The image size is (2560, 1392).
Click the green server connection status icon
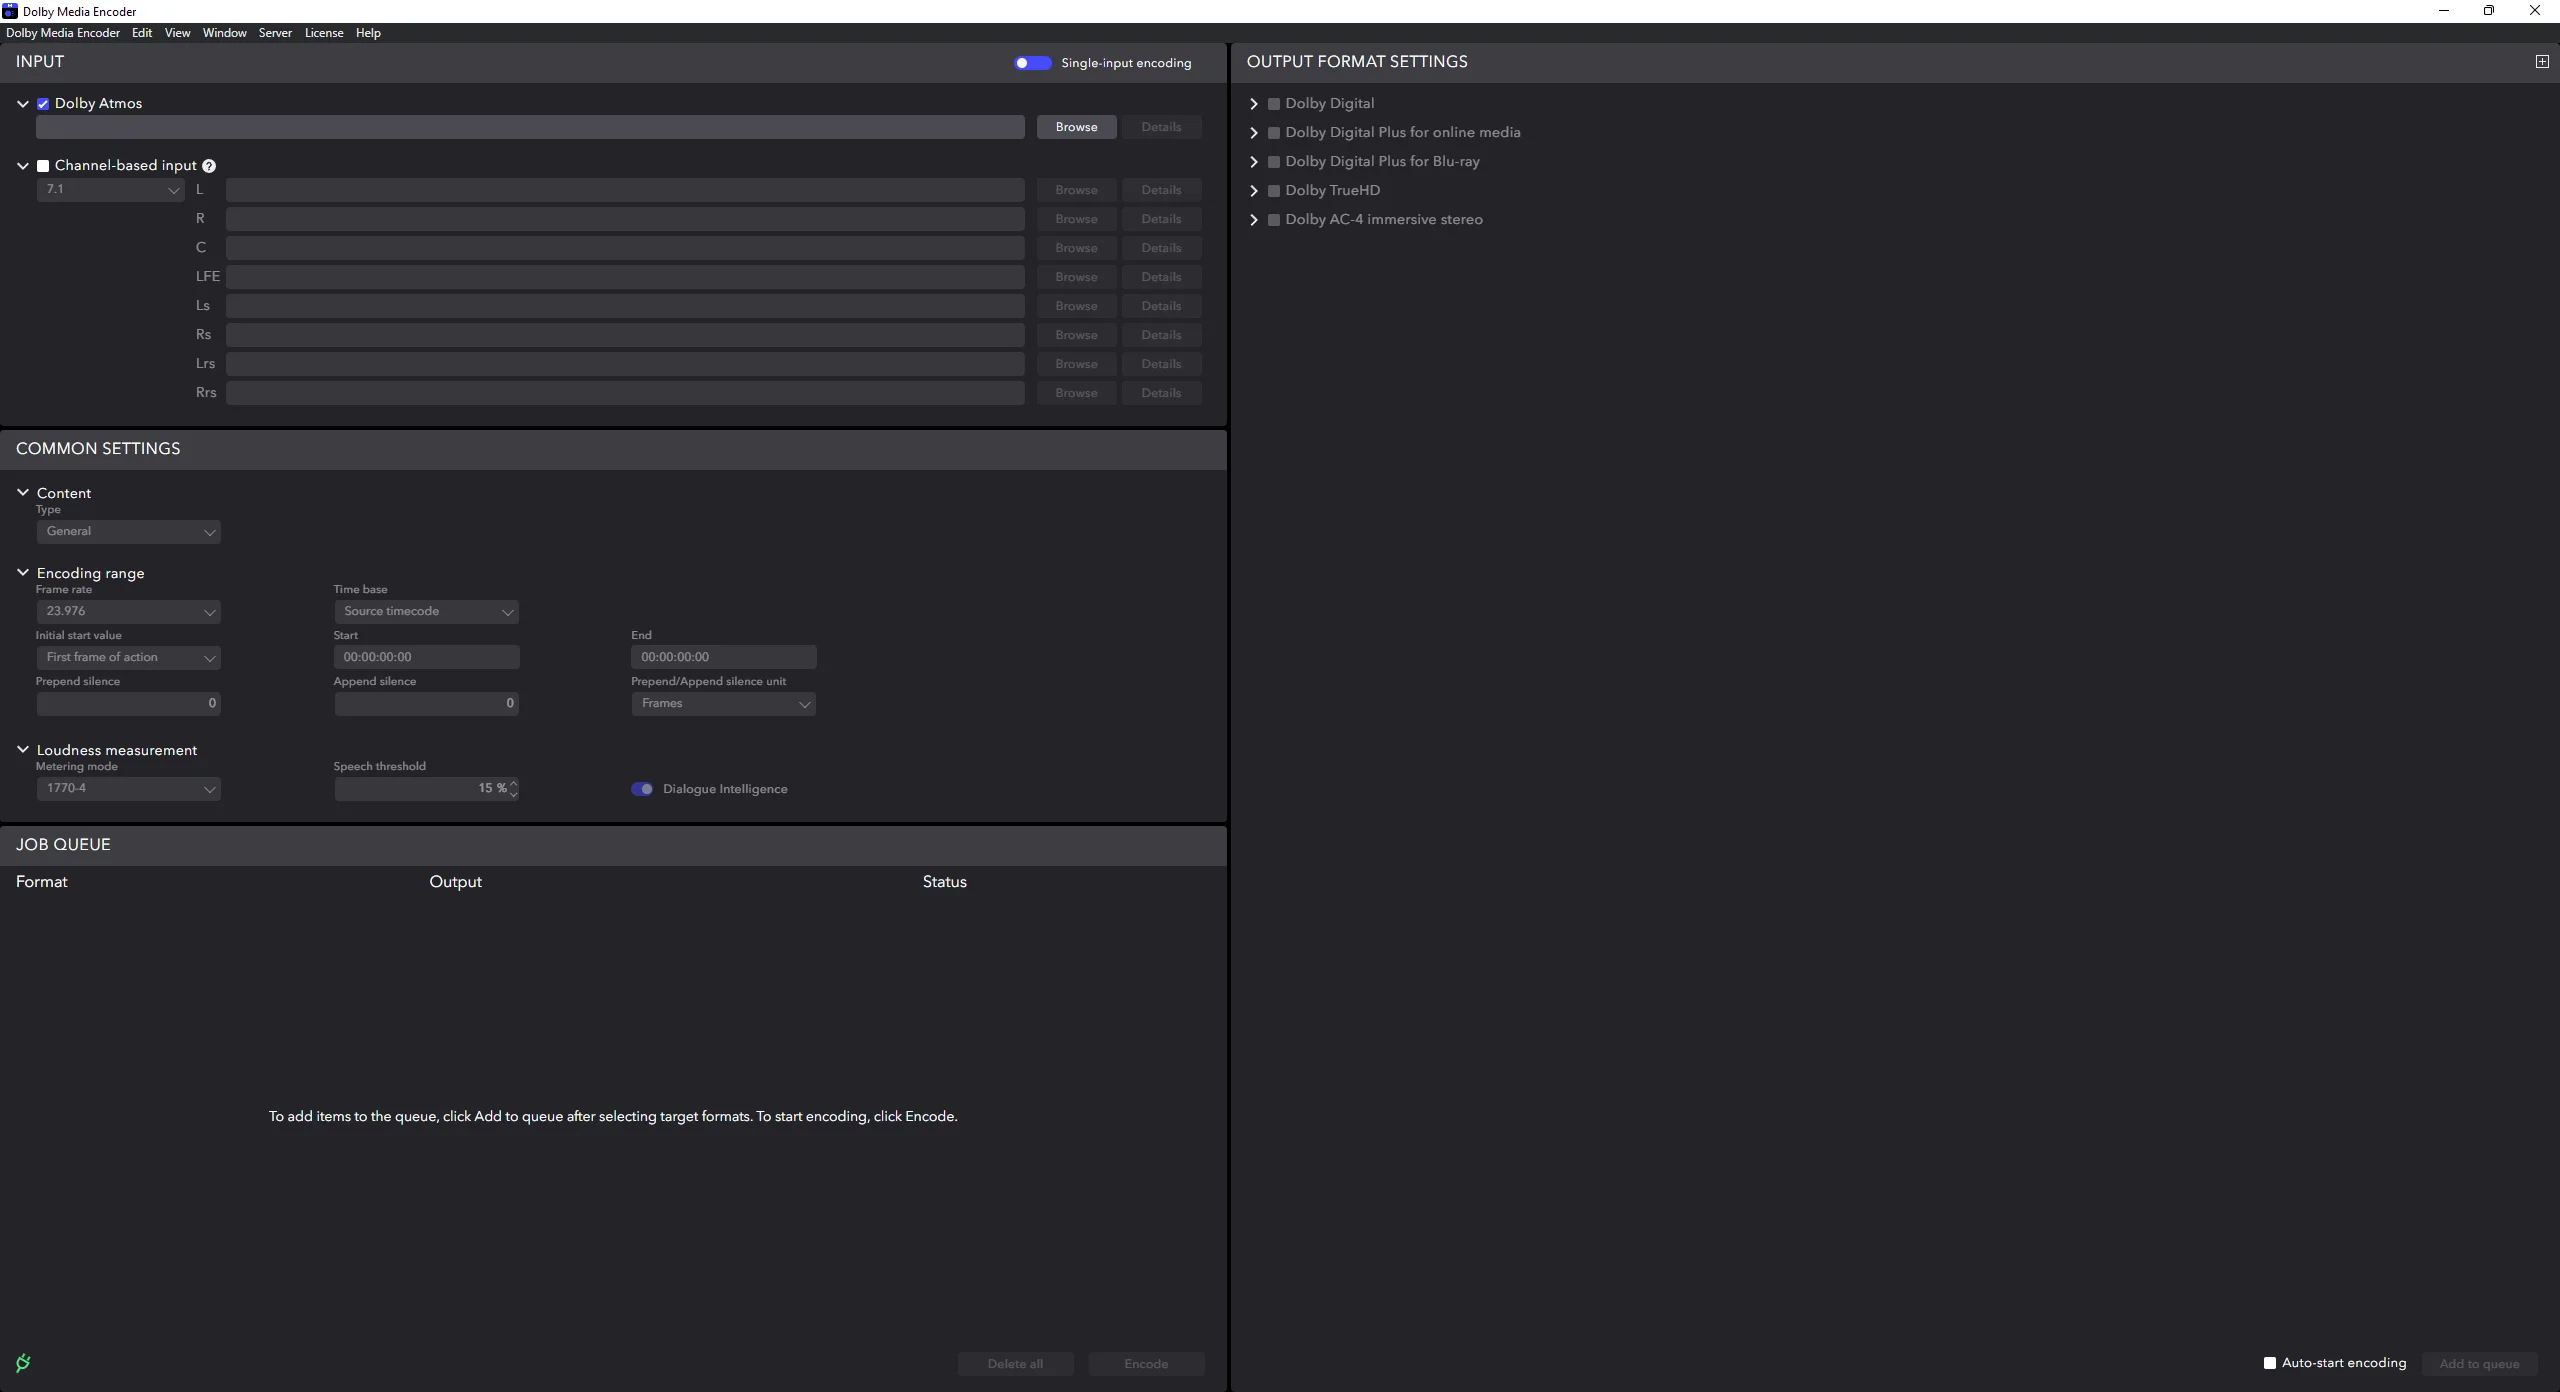pos(23,1362)
